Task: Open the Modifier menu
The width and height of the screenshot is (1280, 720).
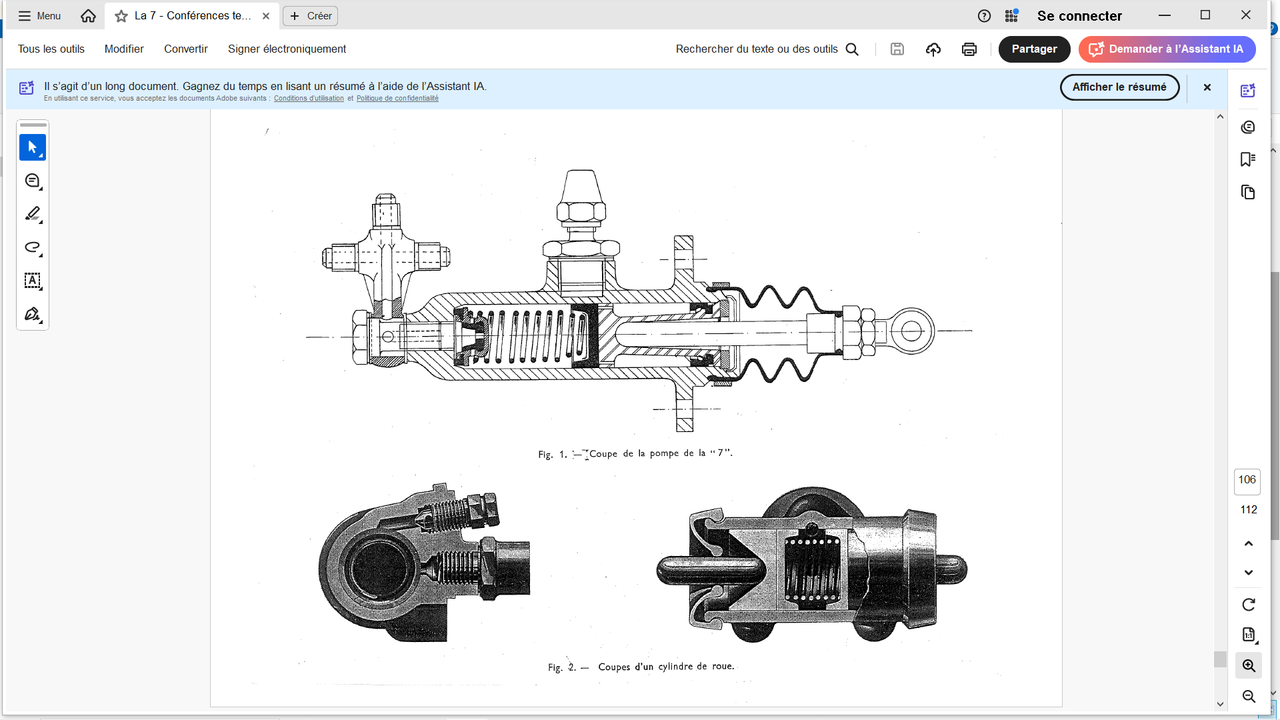Action: click(x=124, y=49)
